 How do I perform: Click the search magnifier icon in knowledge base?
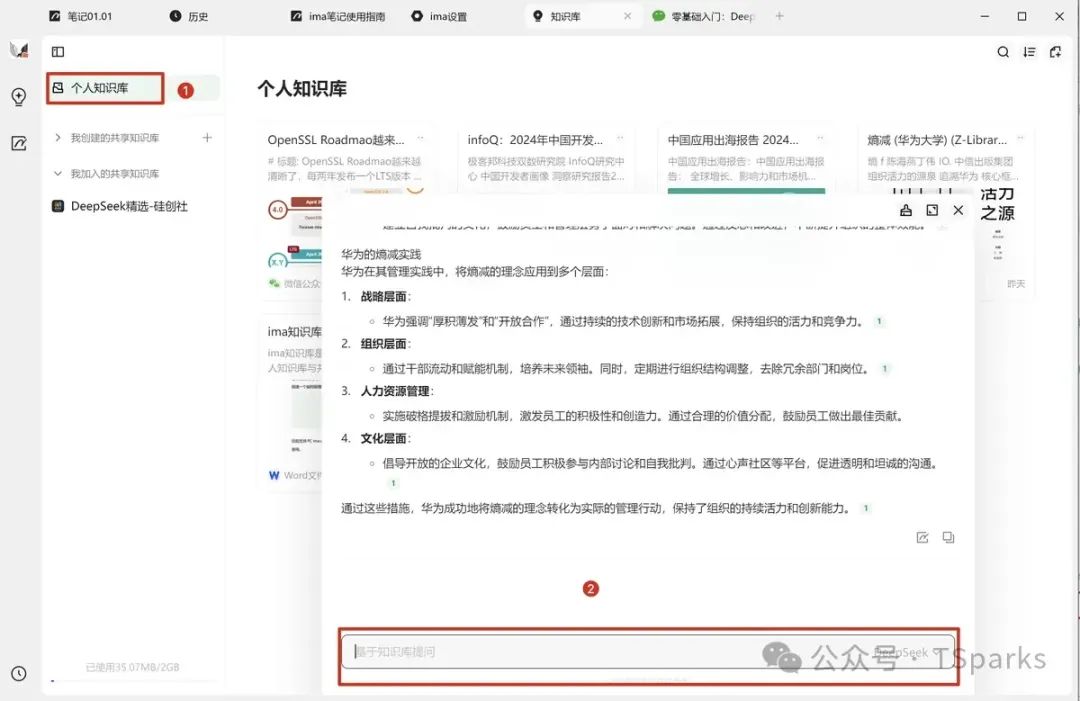click(1003, 52)
